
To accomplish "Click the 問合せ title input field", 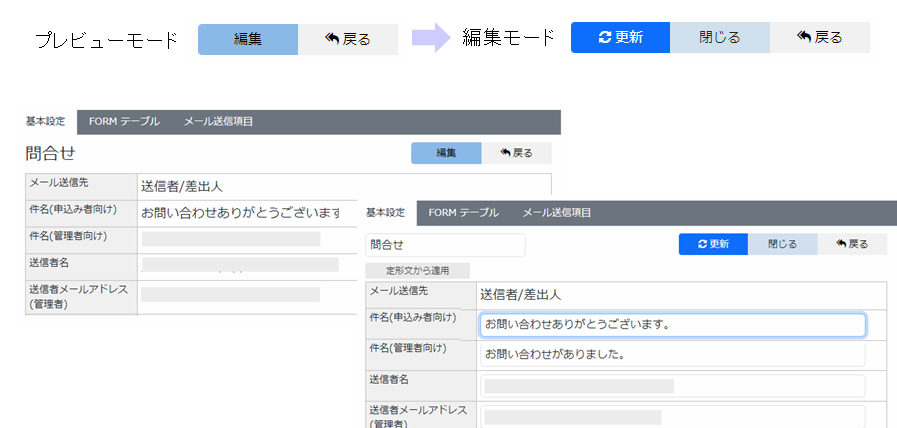I will [x=445, y=245].
